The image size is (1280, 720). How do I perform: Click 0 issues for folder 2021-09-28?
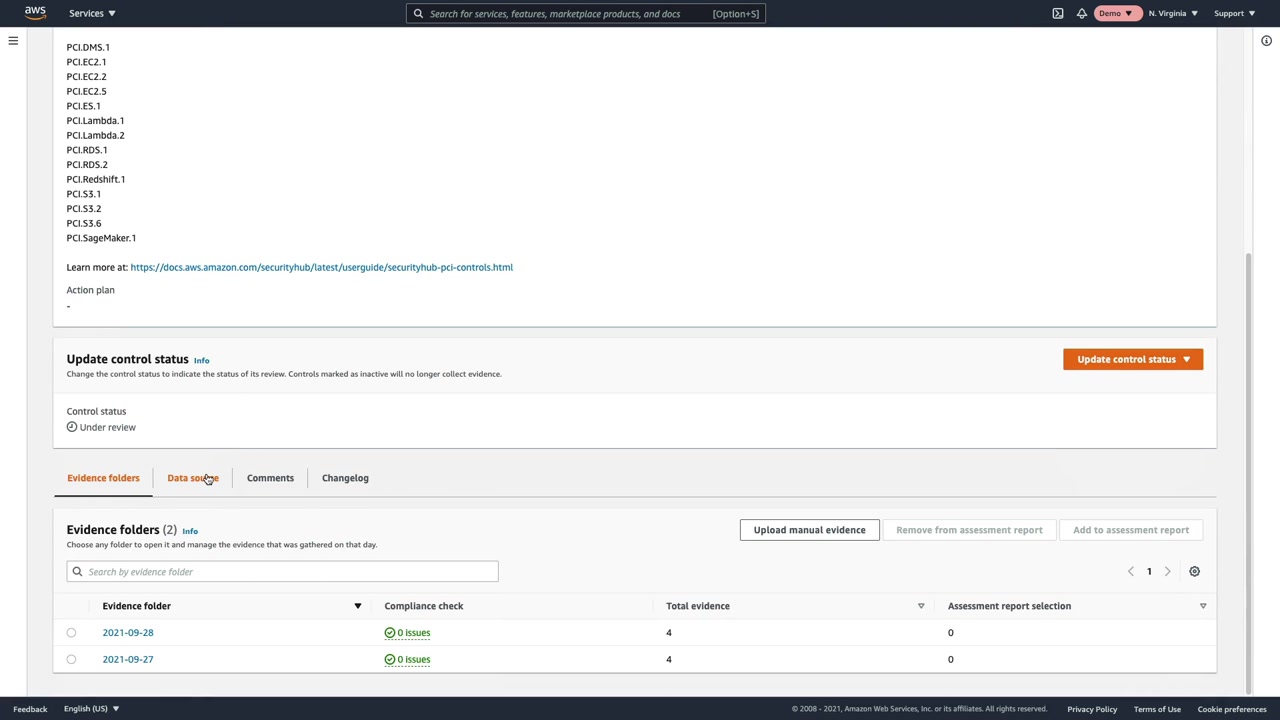click(407, 633)
